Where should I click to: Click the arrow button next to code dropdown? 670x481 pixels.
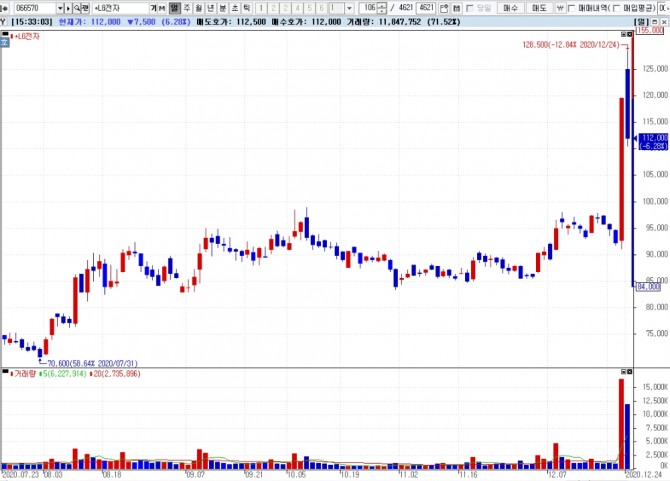(x=68, y=8)
